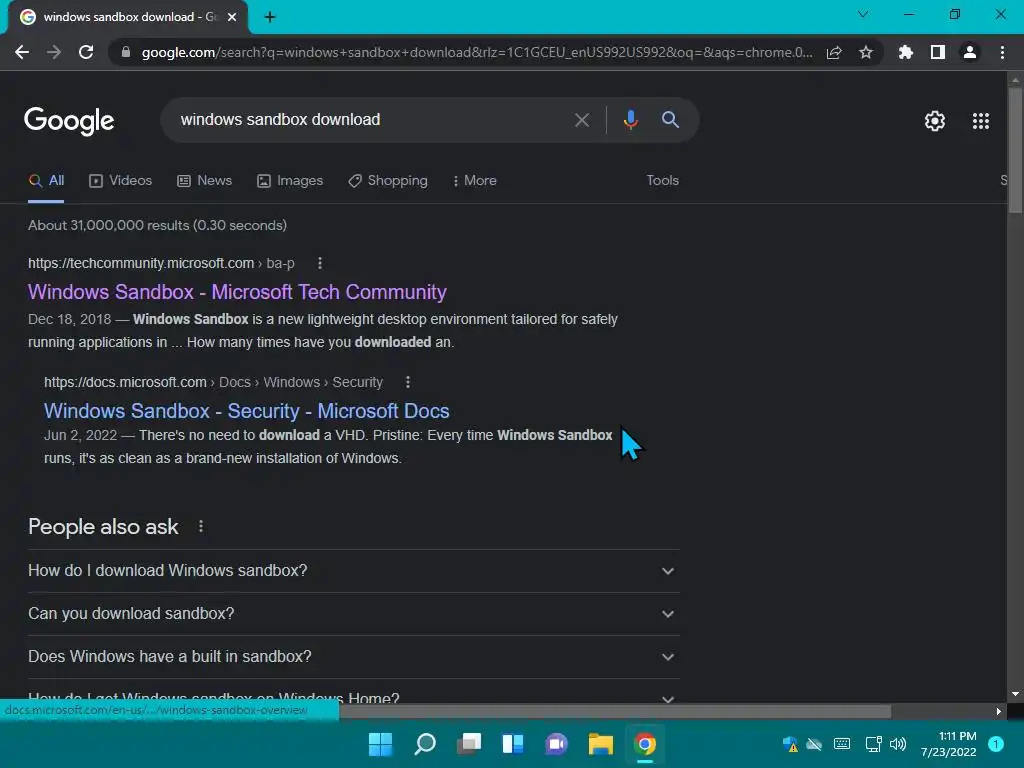The height and width of the screenshot is (768, 1024).
Task: Open the tab search chevron in the title bar
Action: (863, 14)
